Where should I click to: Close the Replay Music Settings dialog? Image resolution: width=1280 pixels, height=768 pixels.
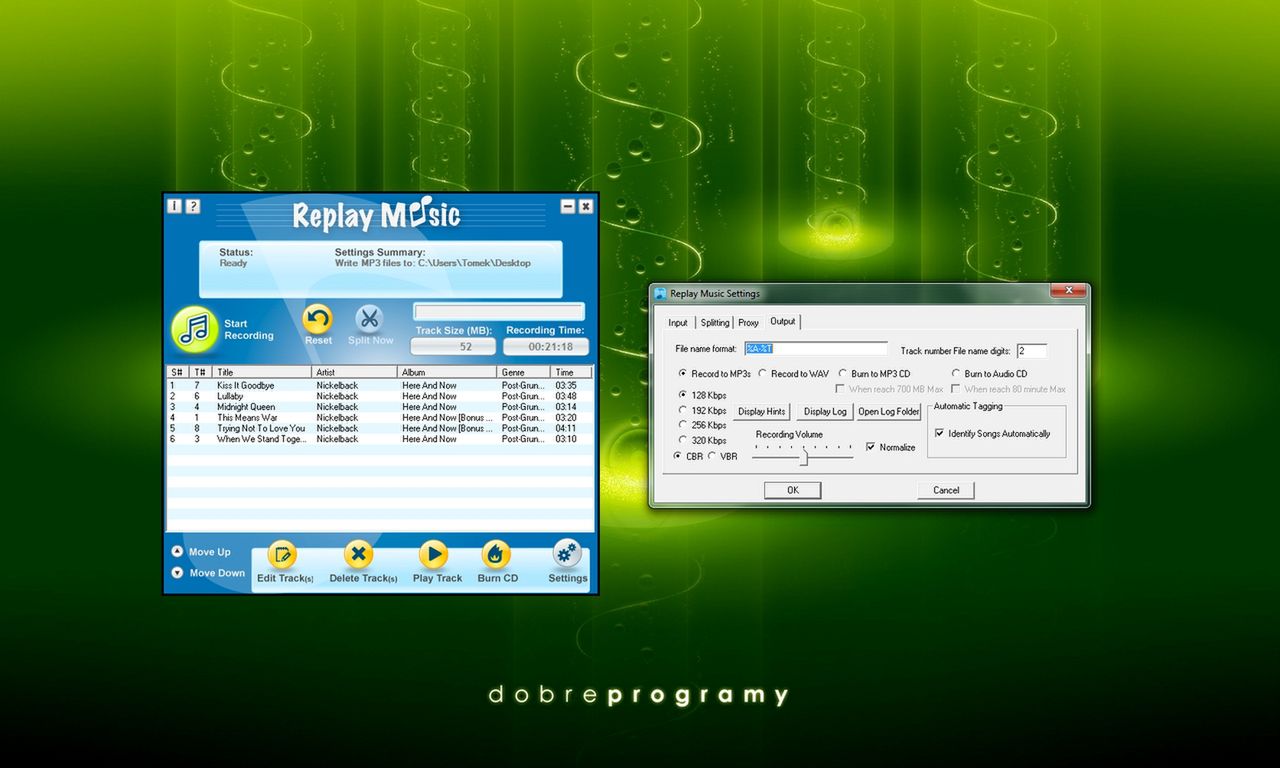[x=1068, y=291]
